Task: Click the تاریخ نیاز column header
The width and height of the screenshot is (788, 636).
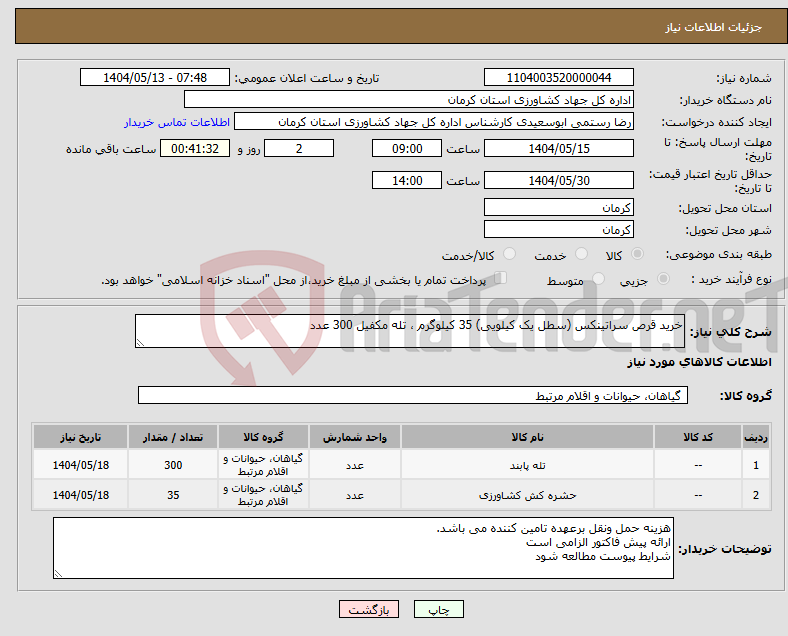Action: [80, 437]
